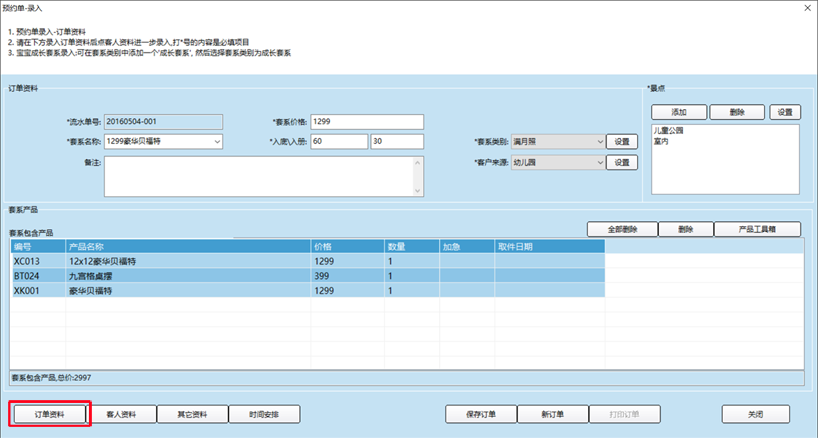Click the 数量 column header
818x438 pixels.
(x=412, y=247)
